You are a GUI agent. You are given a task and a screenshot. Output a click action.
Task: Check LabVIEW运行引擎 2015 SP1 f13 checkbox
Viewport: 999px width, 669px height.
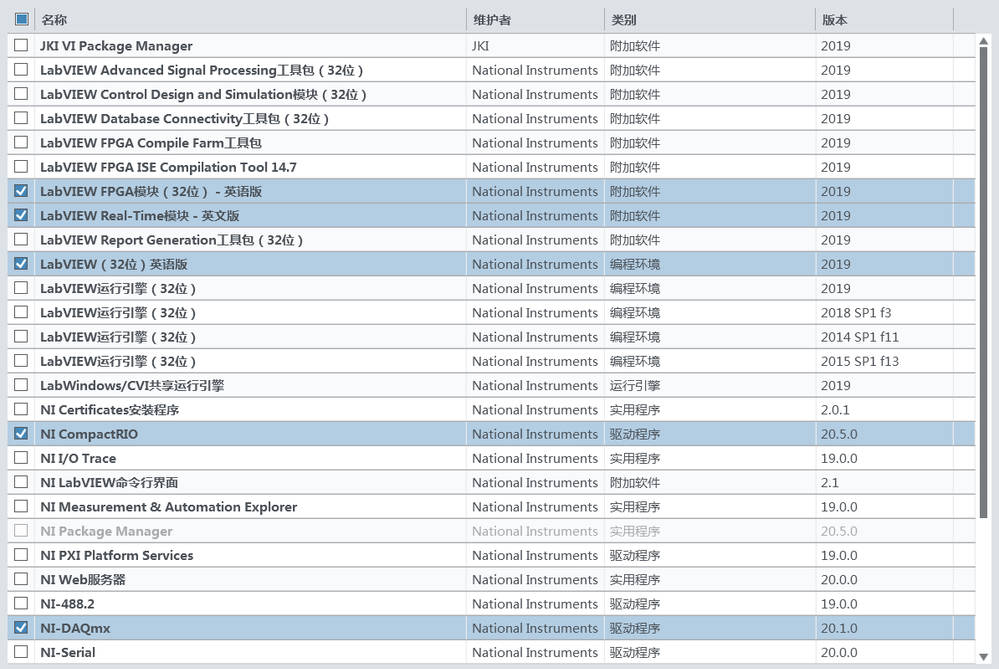coord(21,361)
